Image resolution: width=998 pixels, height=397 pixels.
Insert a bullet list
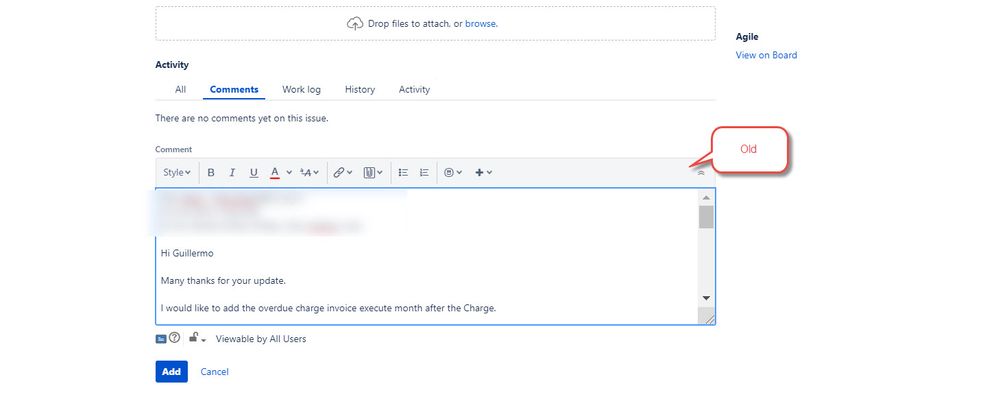403,172
